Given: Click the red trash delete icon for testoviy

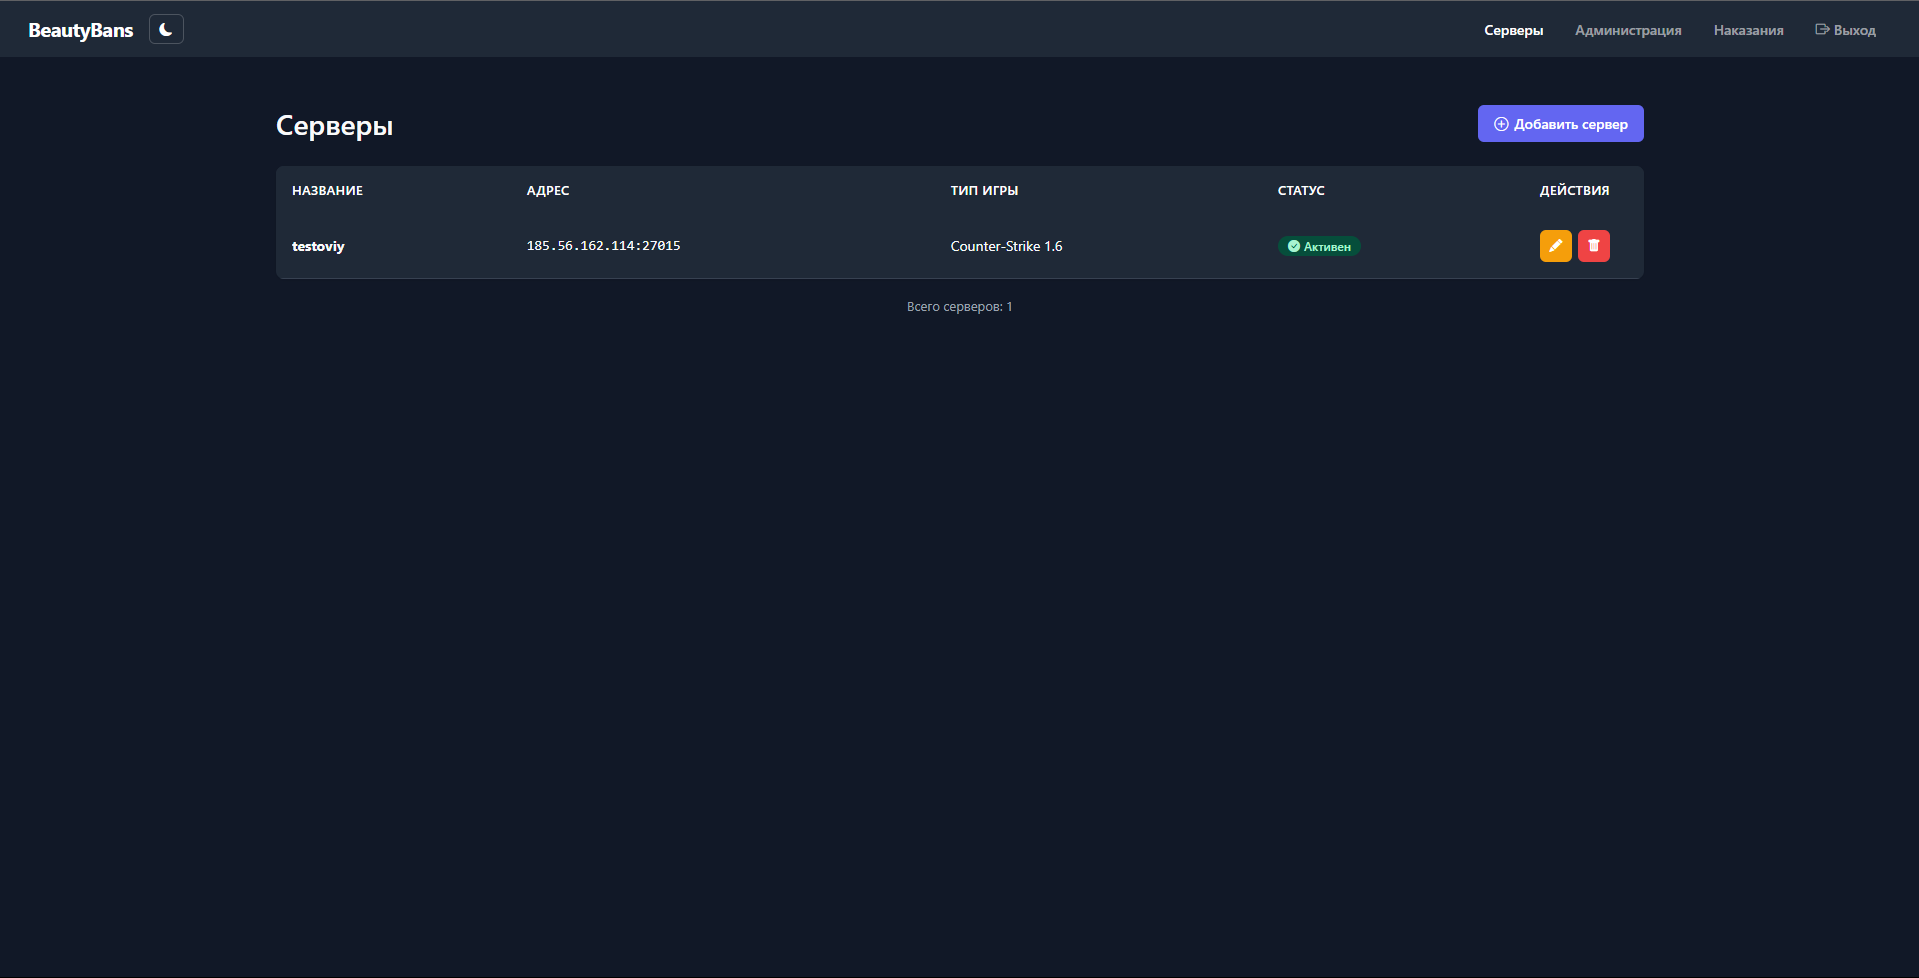Looking at the screenshot, I should point(1594,246).
